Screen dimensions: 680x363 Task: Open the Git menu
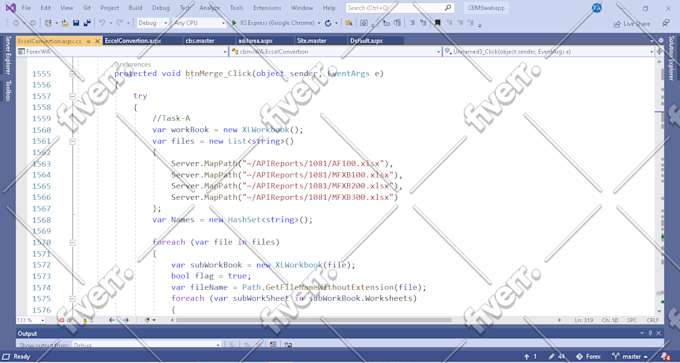click(87, 8)
